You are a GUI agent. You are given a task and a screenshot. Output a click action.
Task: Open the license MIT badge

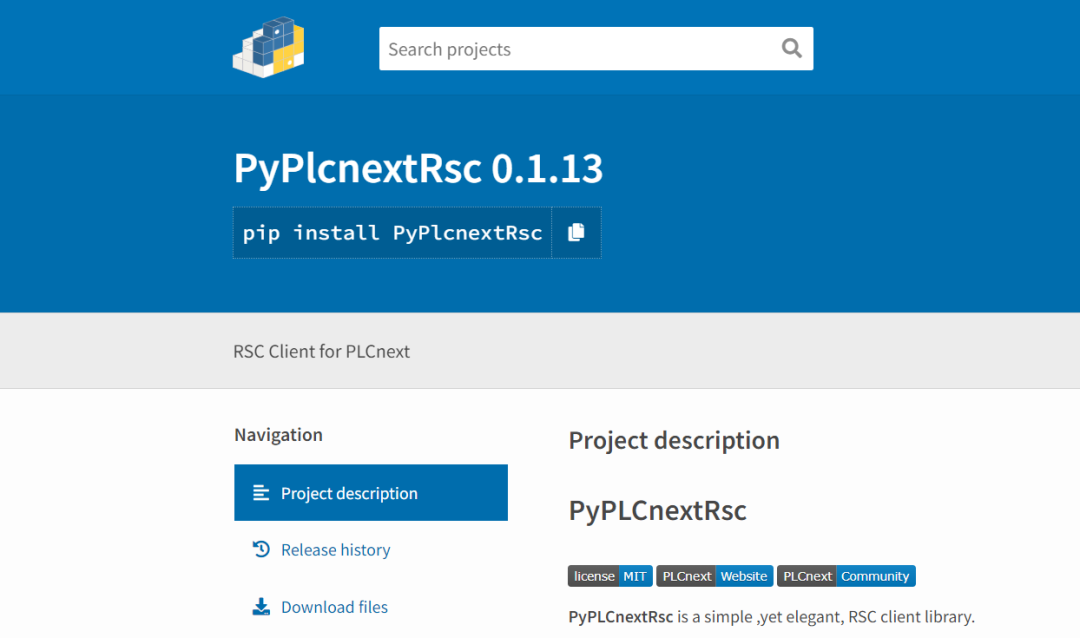[610, 576]
